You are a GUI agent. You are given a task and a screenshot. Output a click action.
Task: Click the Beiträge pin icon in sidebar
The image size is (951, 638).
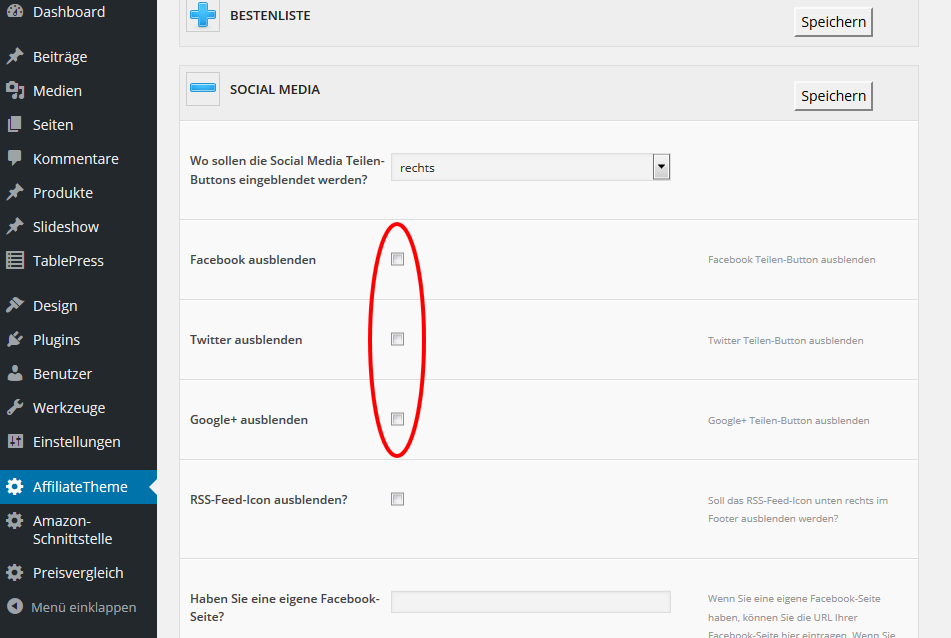point(15,57)
